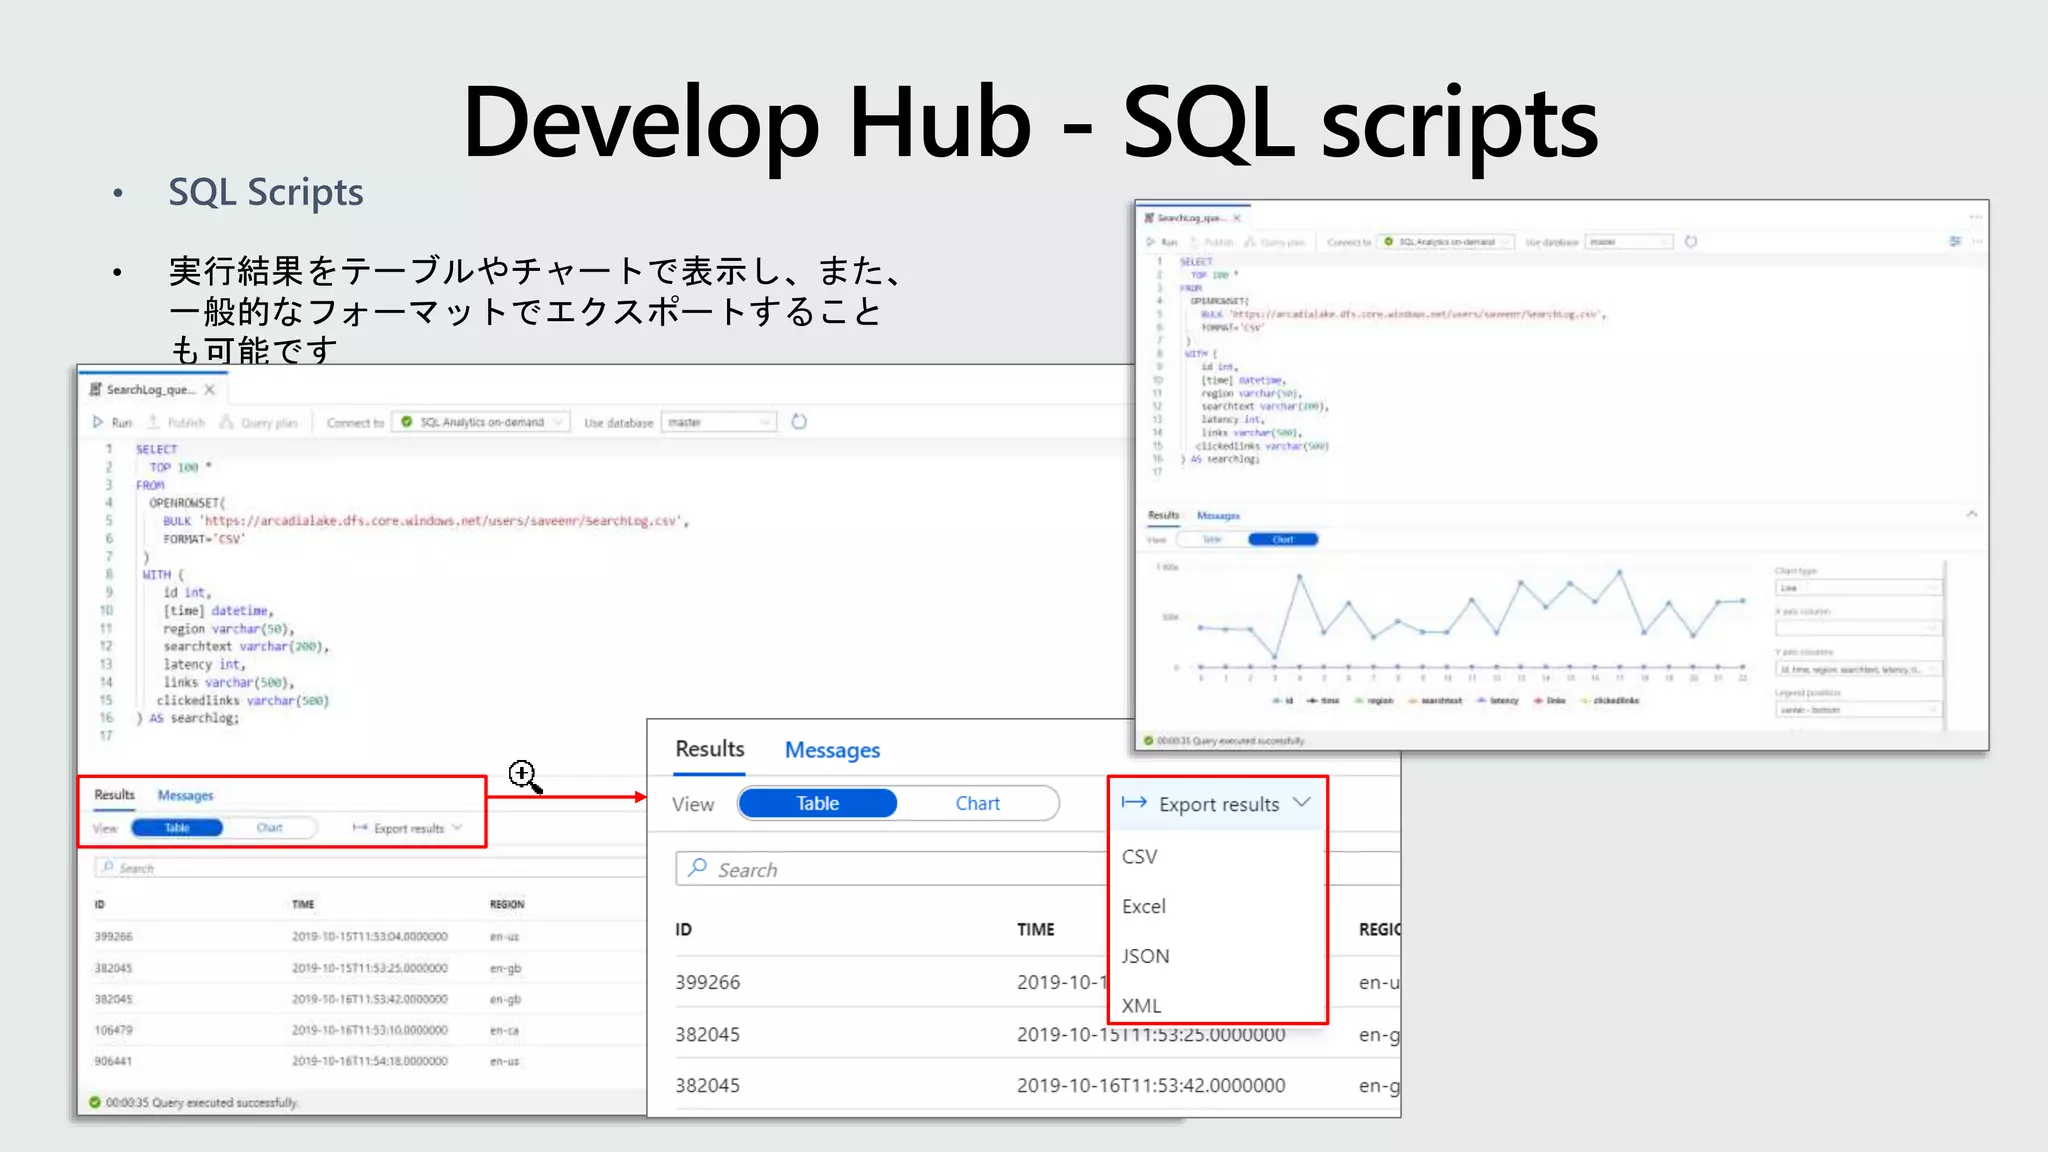The image size is (2048, 1152).
Task: Open X axis column dropdown
Action: 1858,628
